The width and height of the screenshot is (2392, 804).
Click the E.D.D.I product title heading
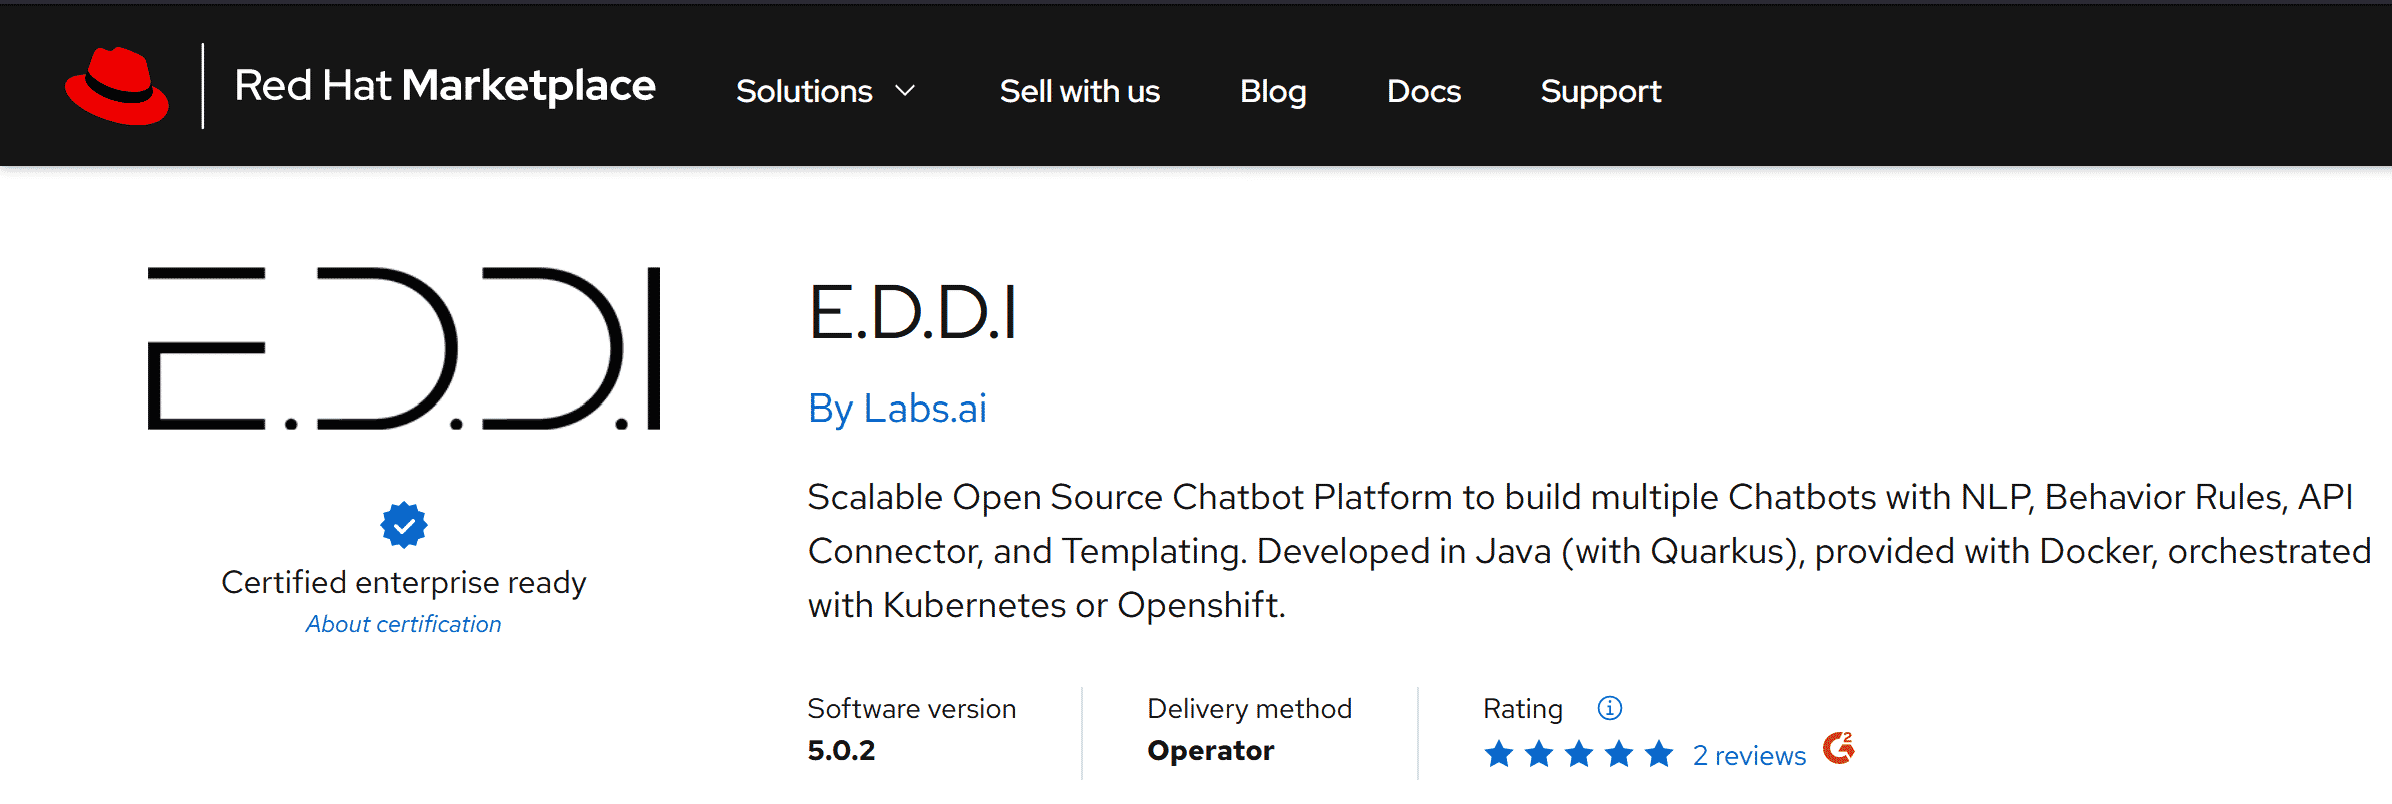coord(913,313)
